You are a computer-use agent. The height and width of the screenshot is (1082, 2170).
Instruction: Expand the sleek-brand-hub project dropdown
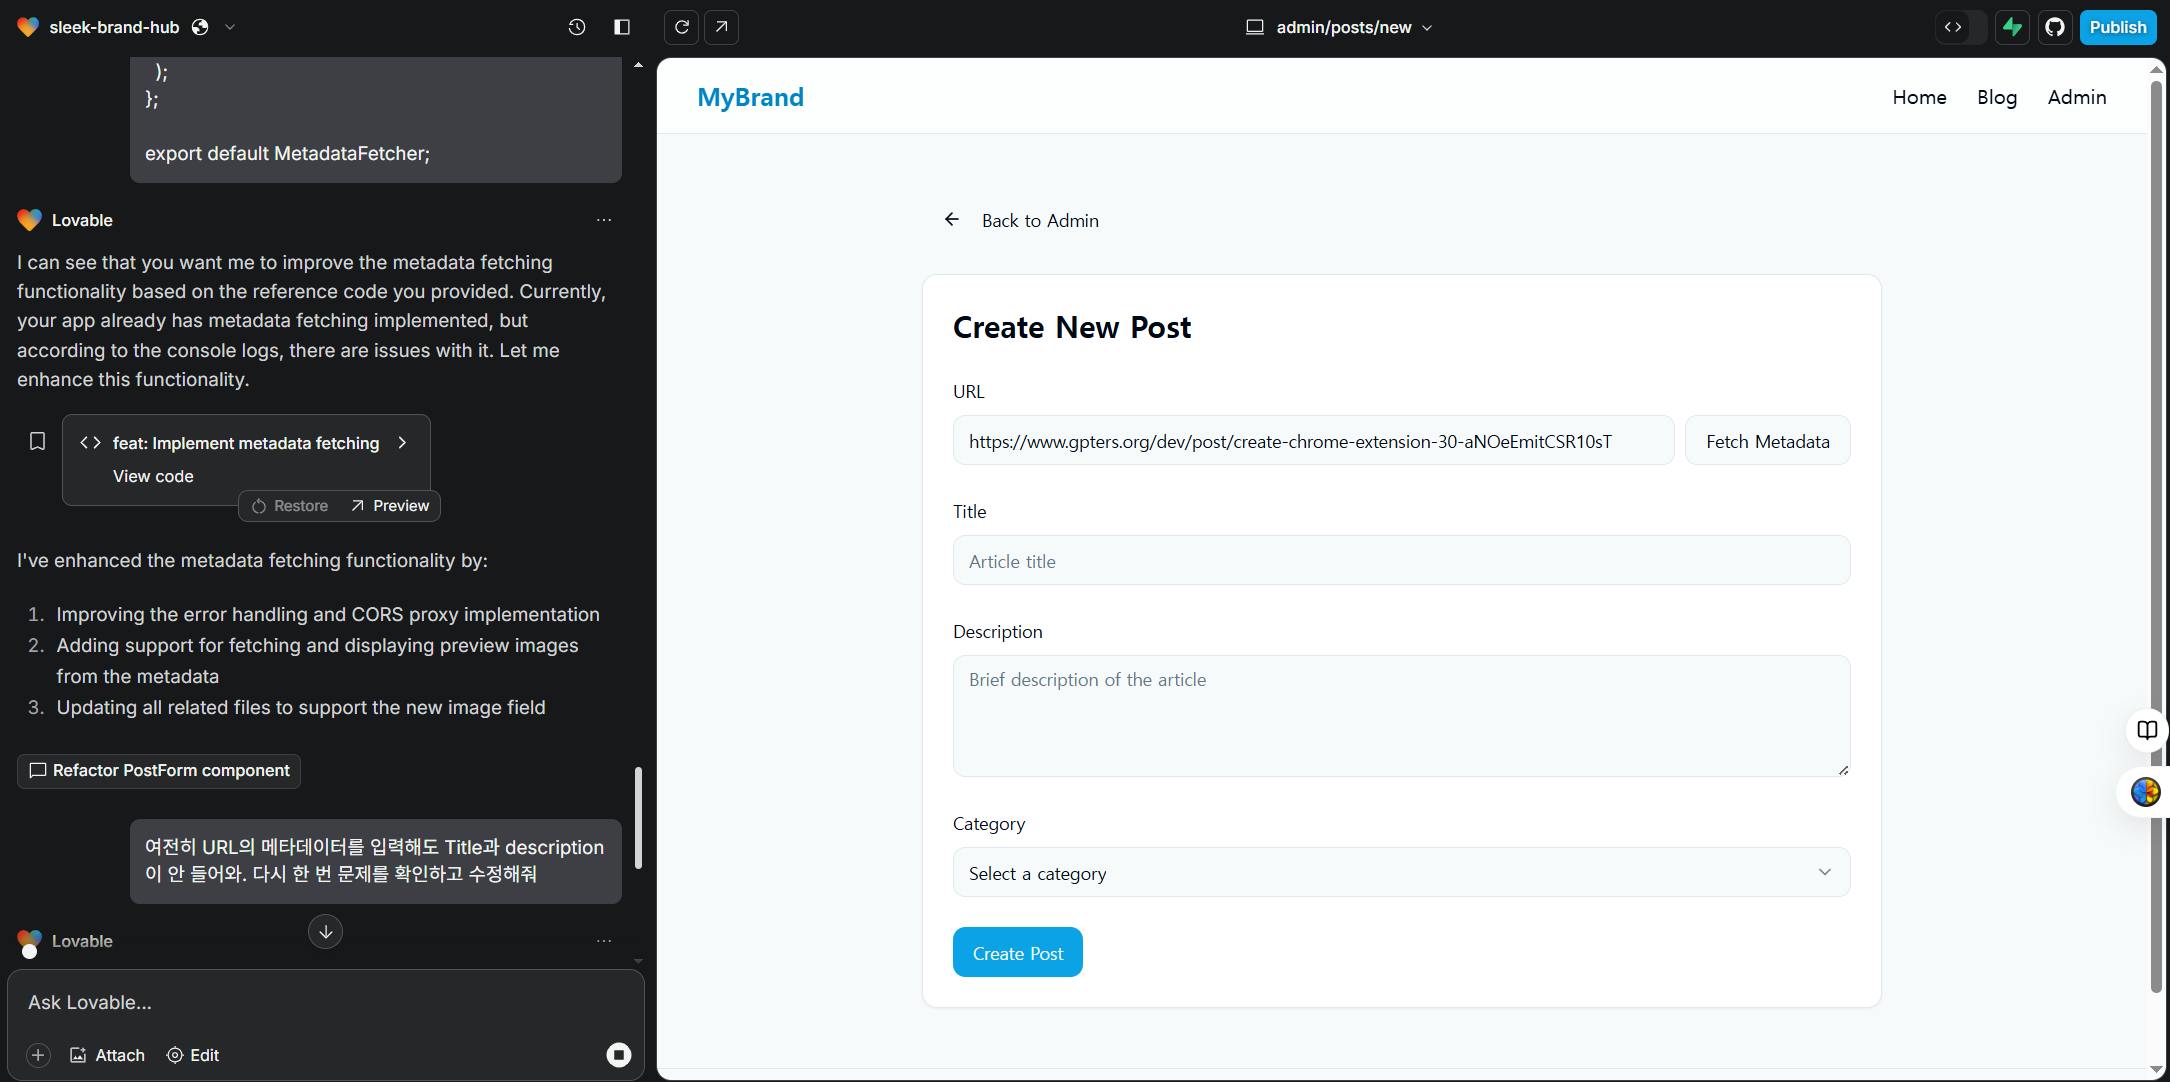230,27
